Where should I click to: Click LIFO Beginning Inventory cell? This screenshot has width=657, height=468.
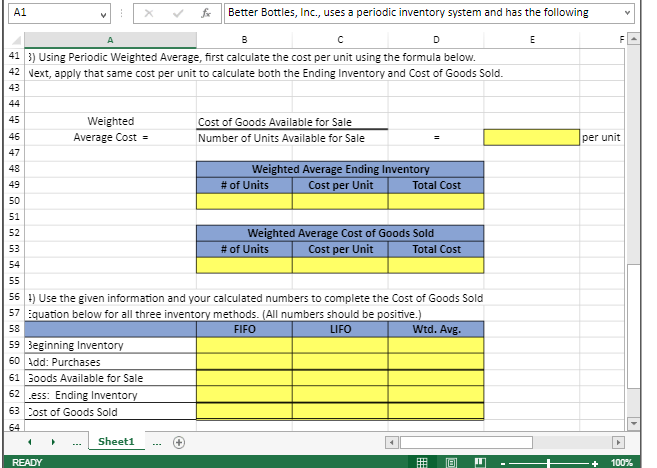340,345
